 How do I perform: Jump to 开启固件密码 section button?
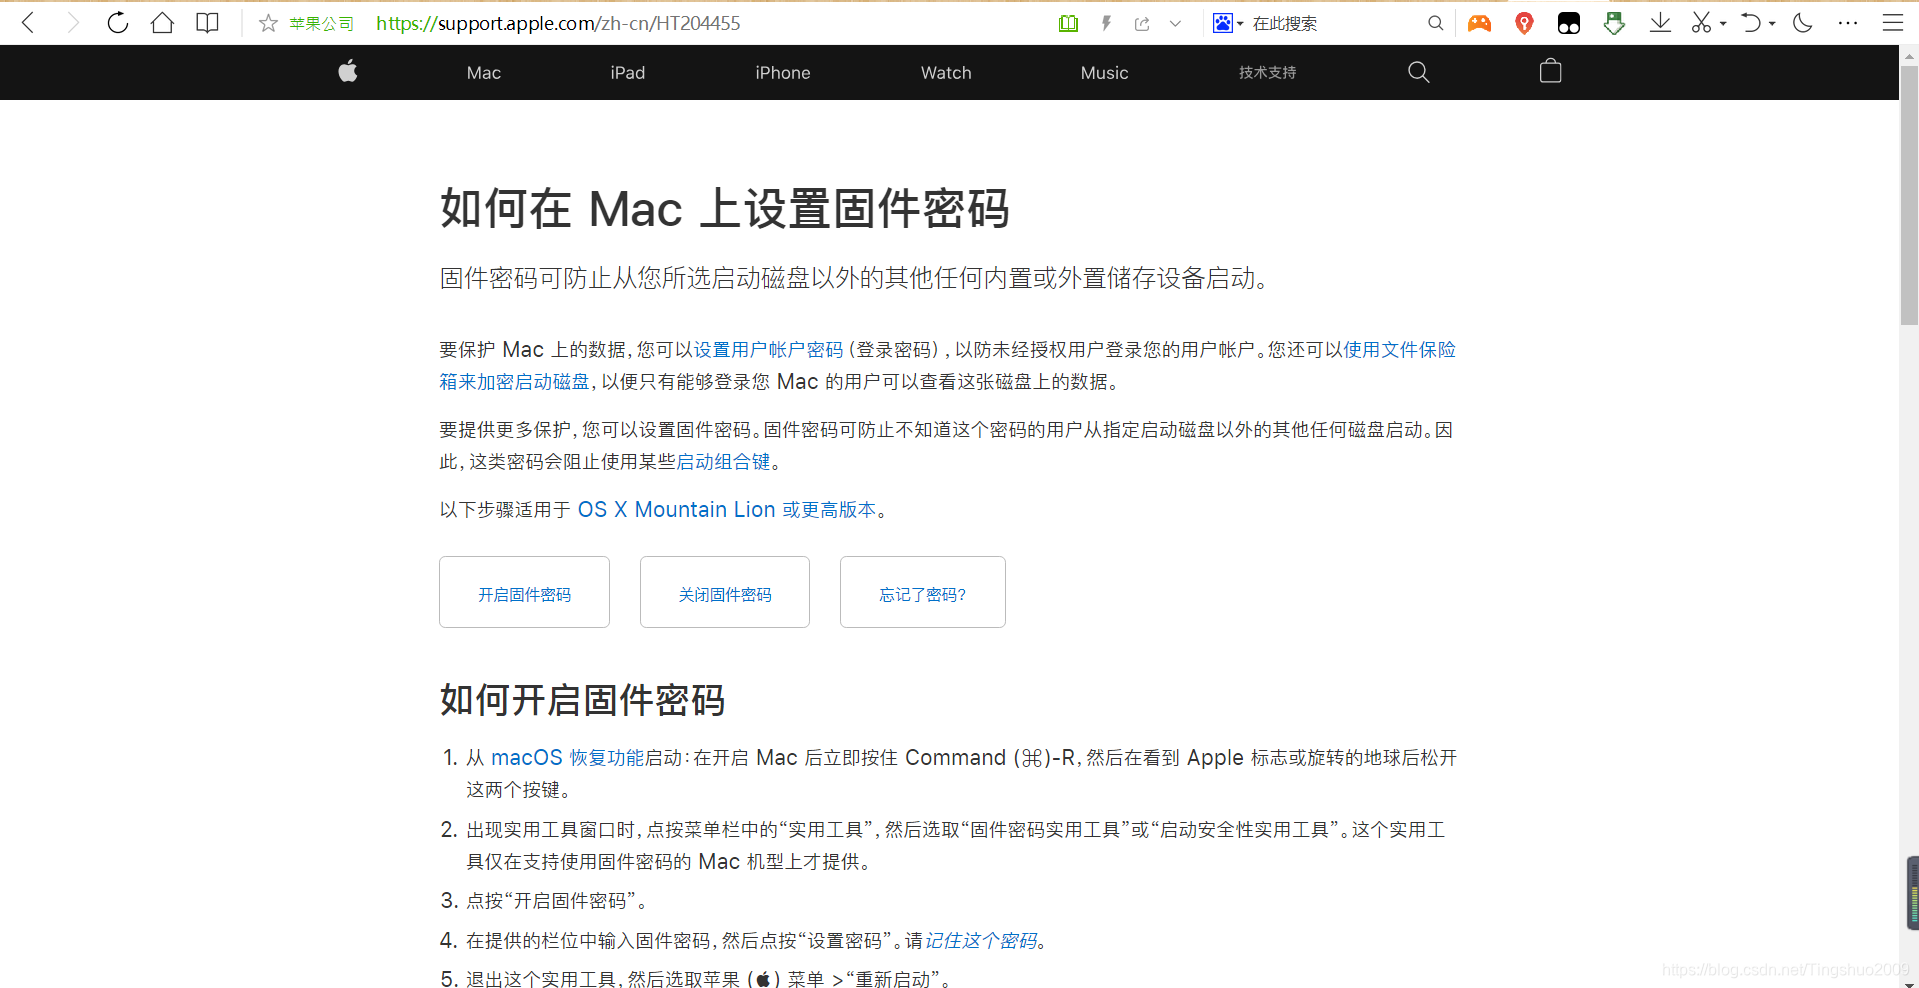point(524,592)
